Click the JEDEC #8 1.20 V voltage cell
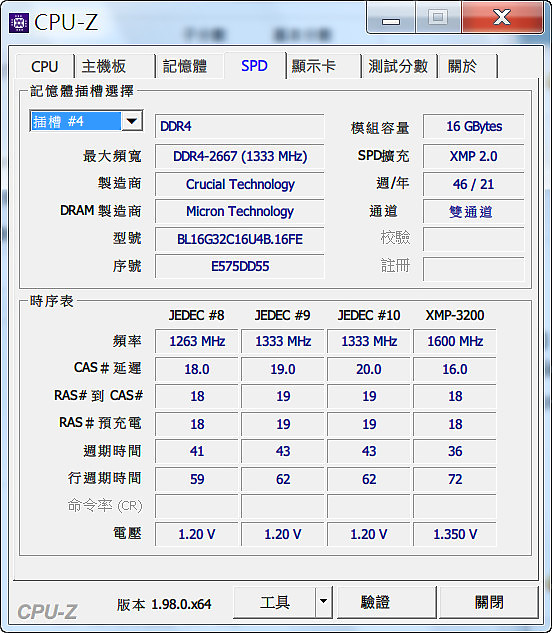Screen dimensions: 552x633 coord(197,534)
